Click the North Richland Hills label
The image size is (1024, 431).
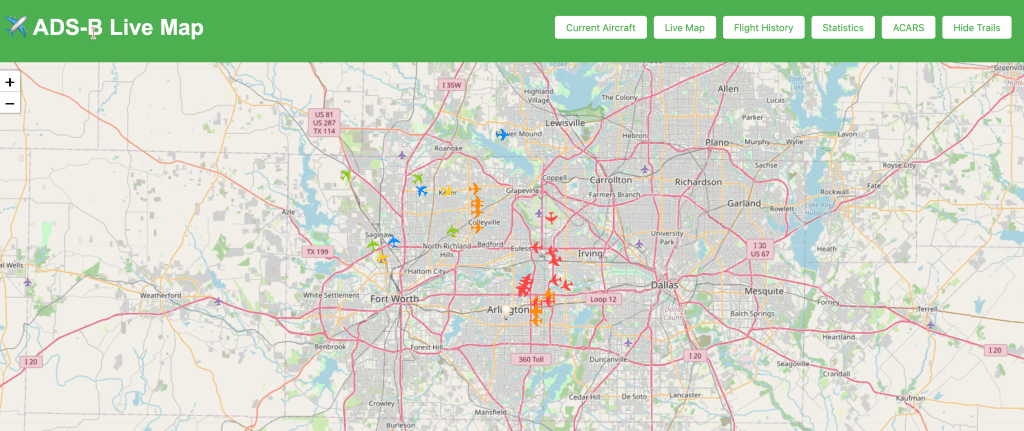pyautogui.click(x=447, y=249)
